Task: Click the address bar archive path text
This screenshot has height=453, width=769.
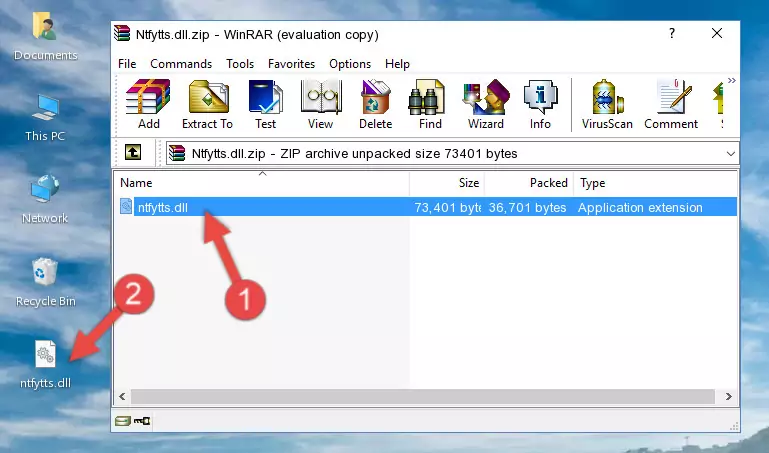Action: pyautogui.click(x=355, y=154)
